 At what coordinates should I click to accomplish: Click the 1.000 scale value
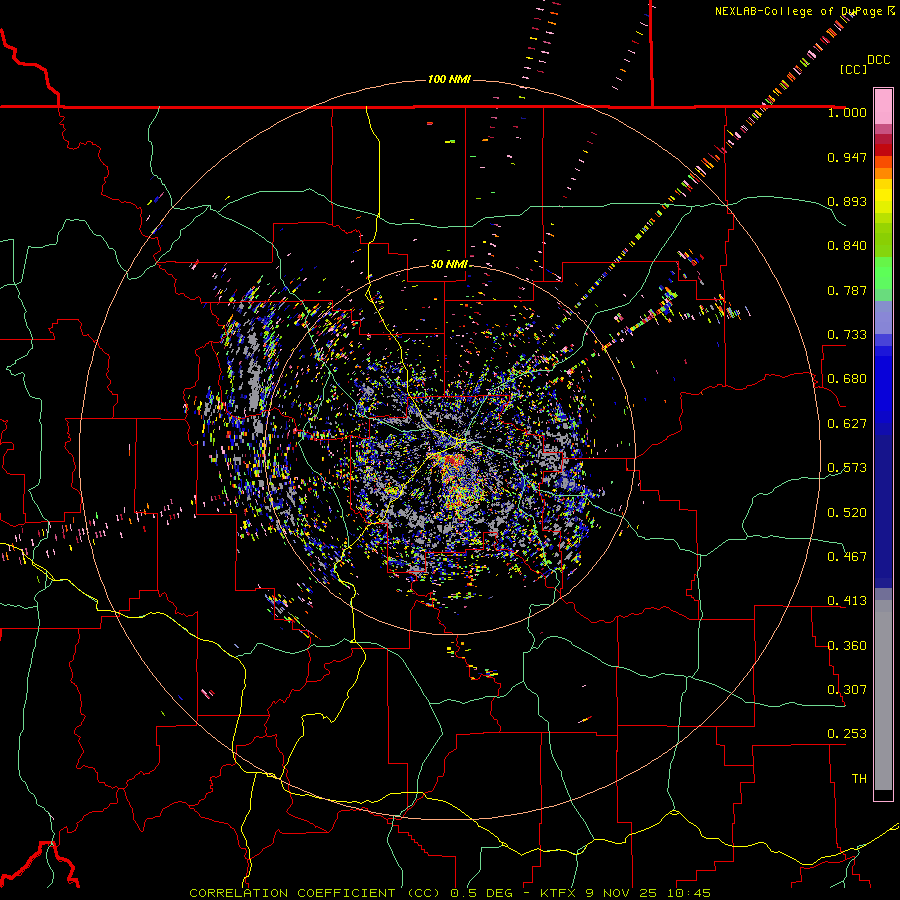847,112
